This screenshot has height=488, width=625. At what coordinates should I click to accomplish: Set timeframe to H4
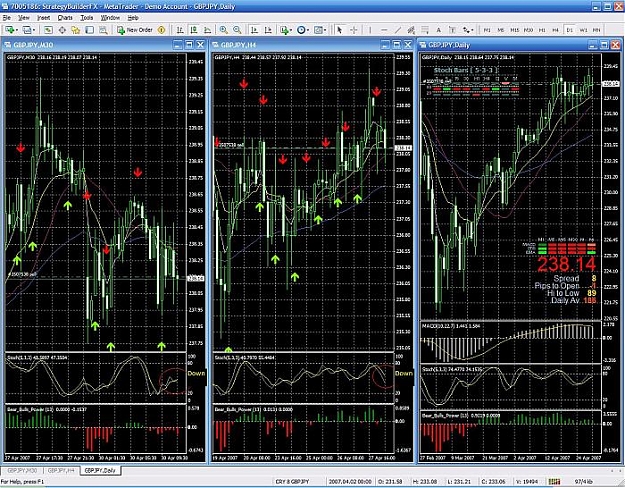[555, 30]
